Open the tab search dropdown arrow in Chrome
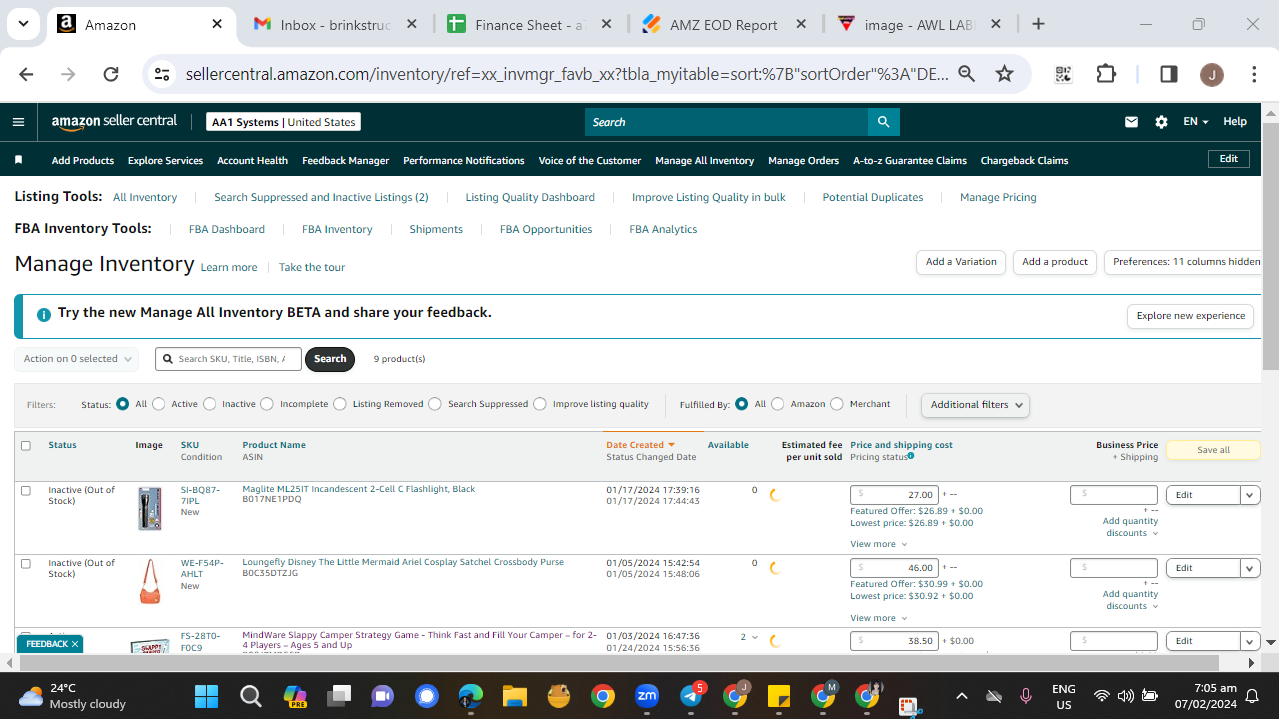Image resolution: width=1279 pixels, height=719 pixels. [23, 24]
